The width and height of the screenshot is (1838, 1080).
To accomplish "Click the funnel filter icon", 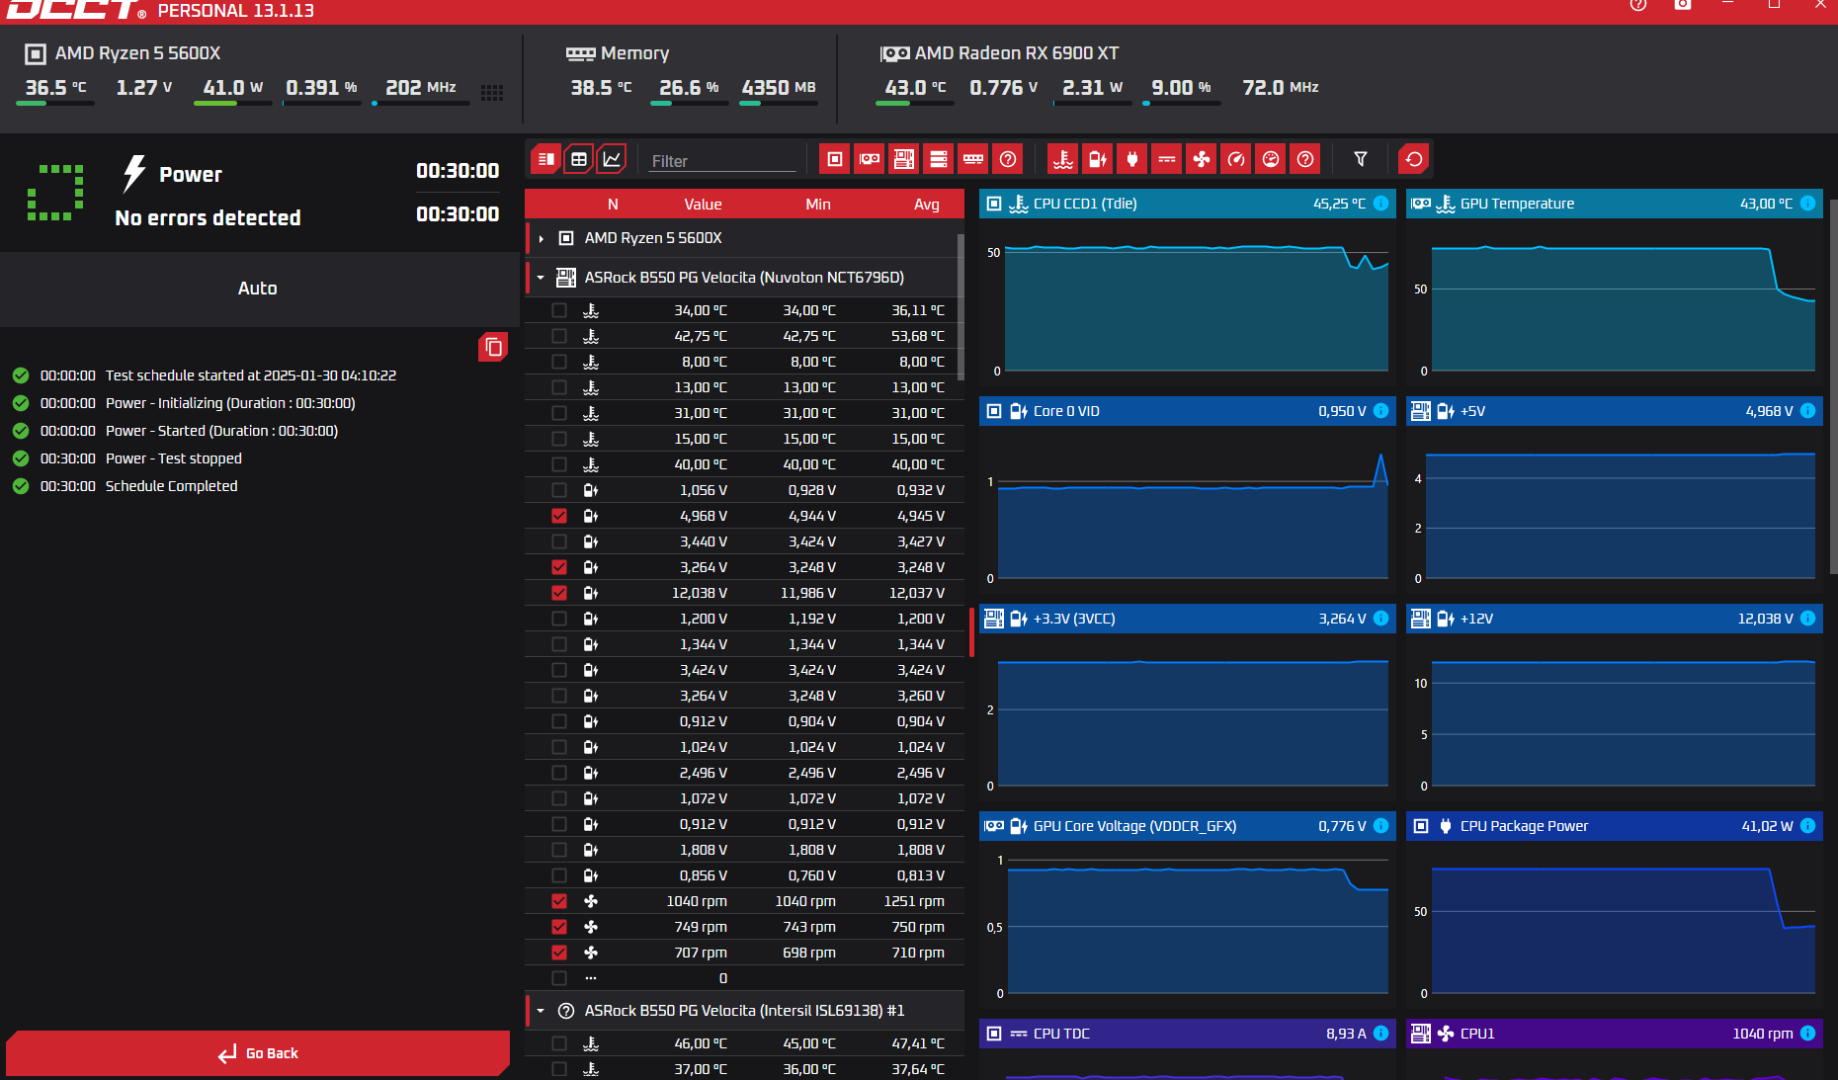I will 1360,159.
